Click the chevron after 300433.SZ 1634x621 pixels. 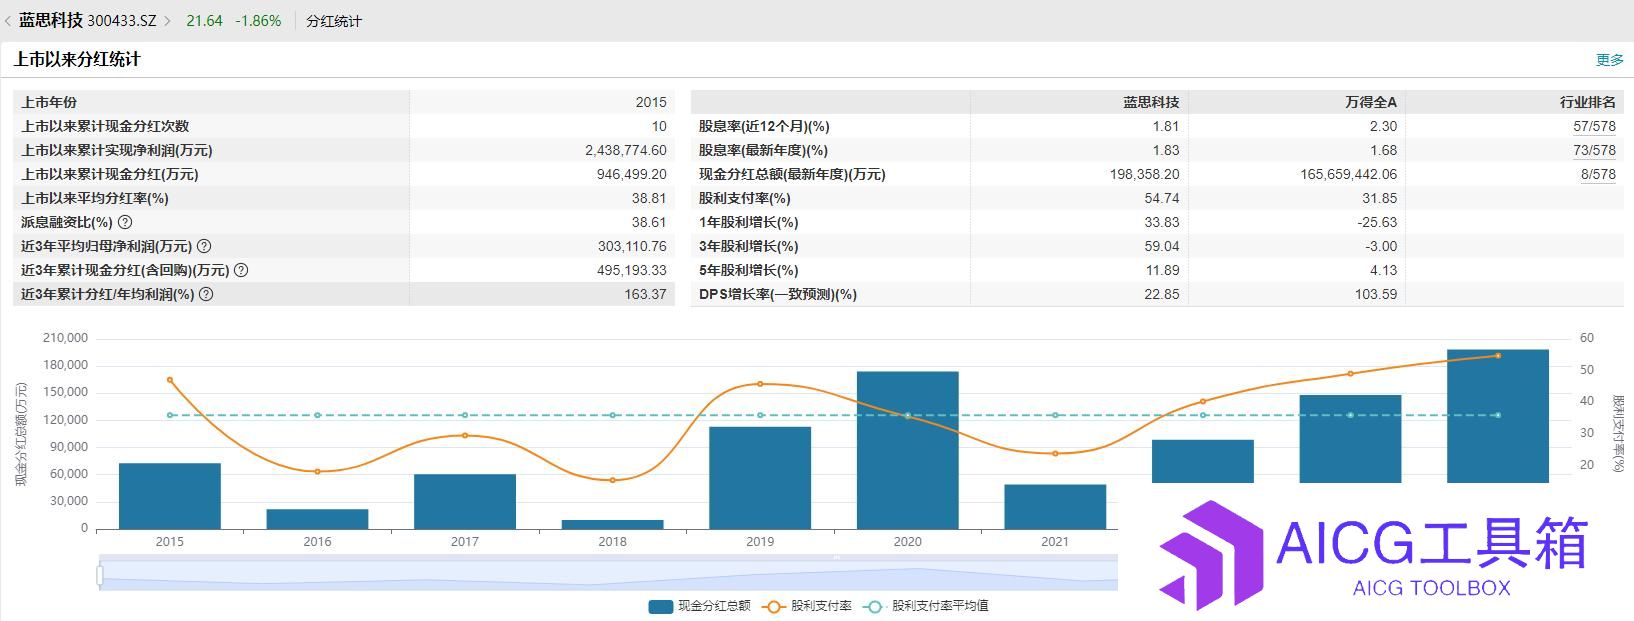pos(167,20)
